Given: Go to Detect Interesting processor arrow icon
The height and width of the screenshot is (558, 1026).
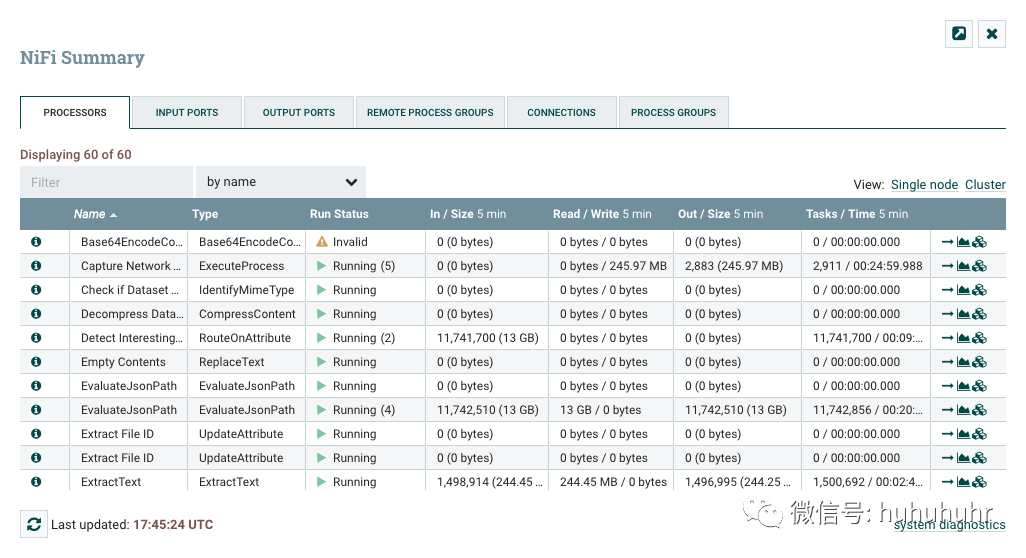Looking at the screenshot, I should coord(947,338).
